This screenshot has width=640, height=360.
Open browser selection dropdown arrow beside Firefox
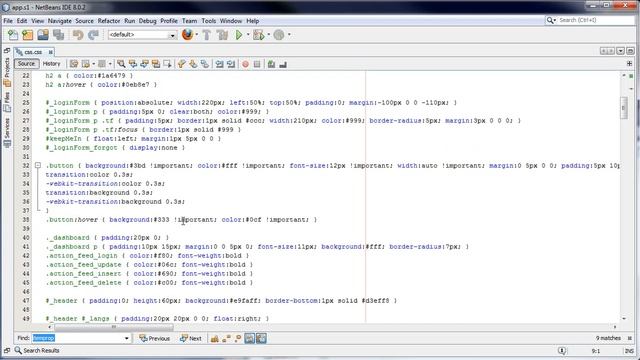point(196,35)
